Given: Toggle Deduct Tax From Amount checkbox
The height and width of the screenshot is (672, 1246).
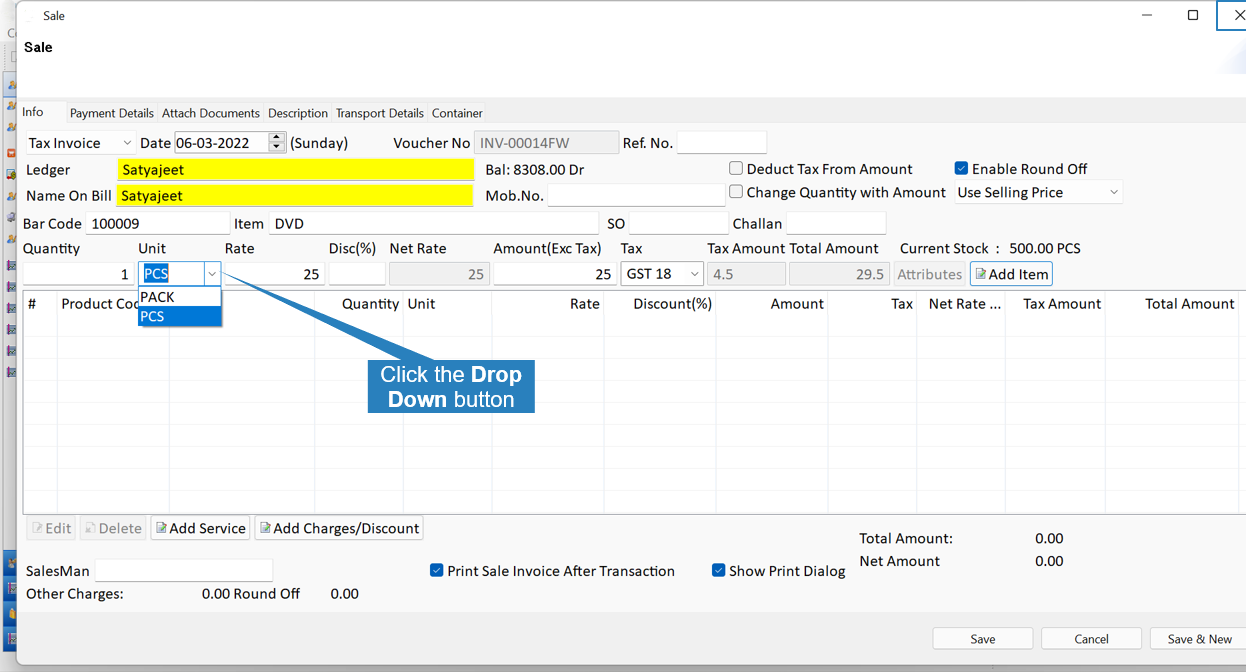Looking at the screenshot, I should (736, 169).
